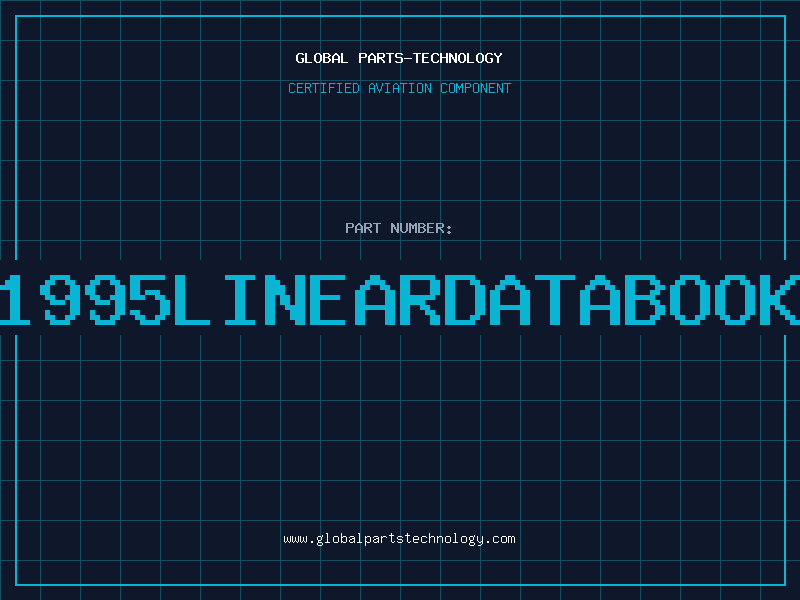
Task: Click the GLOBAL PARTS-TECHNOLOGY heading
Action: coord(399,58)
